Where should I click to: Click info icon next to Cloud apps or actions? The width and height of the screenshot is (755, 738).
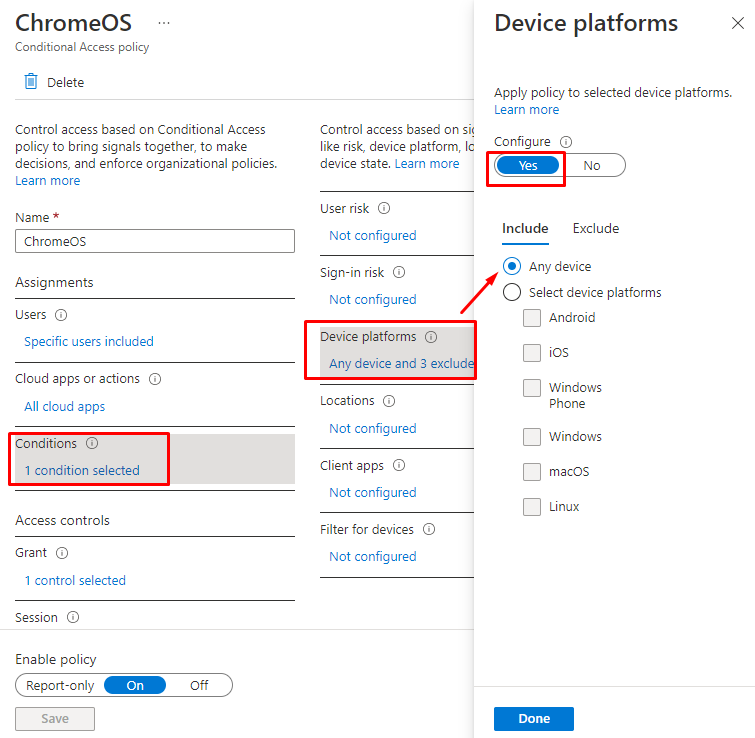pos(155,379)
